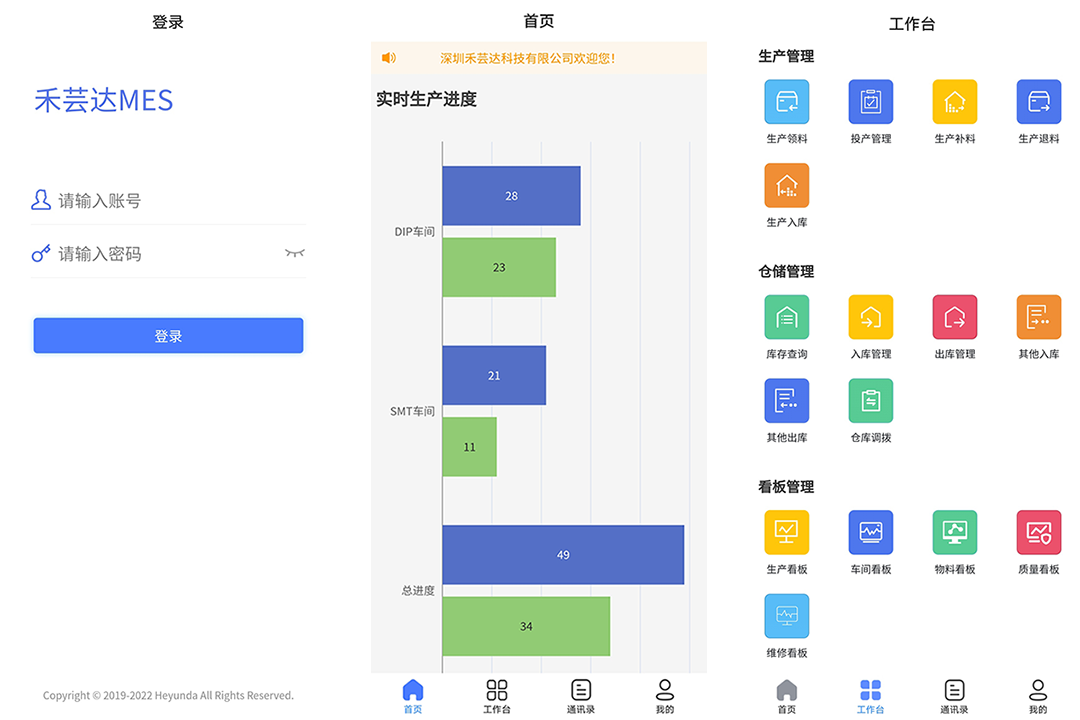The image size is (1080, 720).
Task: Open 生产入库 production stock-in icon
Action: [x=787, y=185]
